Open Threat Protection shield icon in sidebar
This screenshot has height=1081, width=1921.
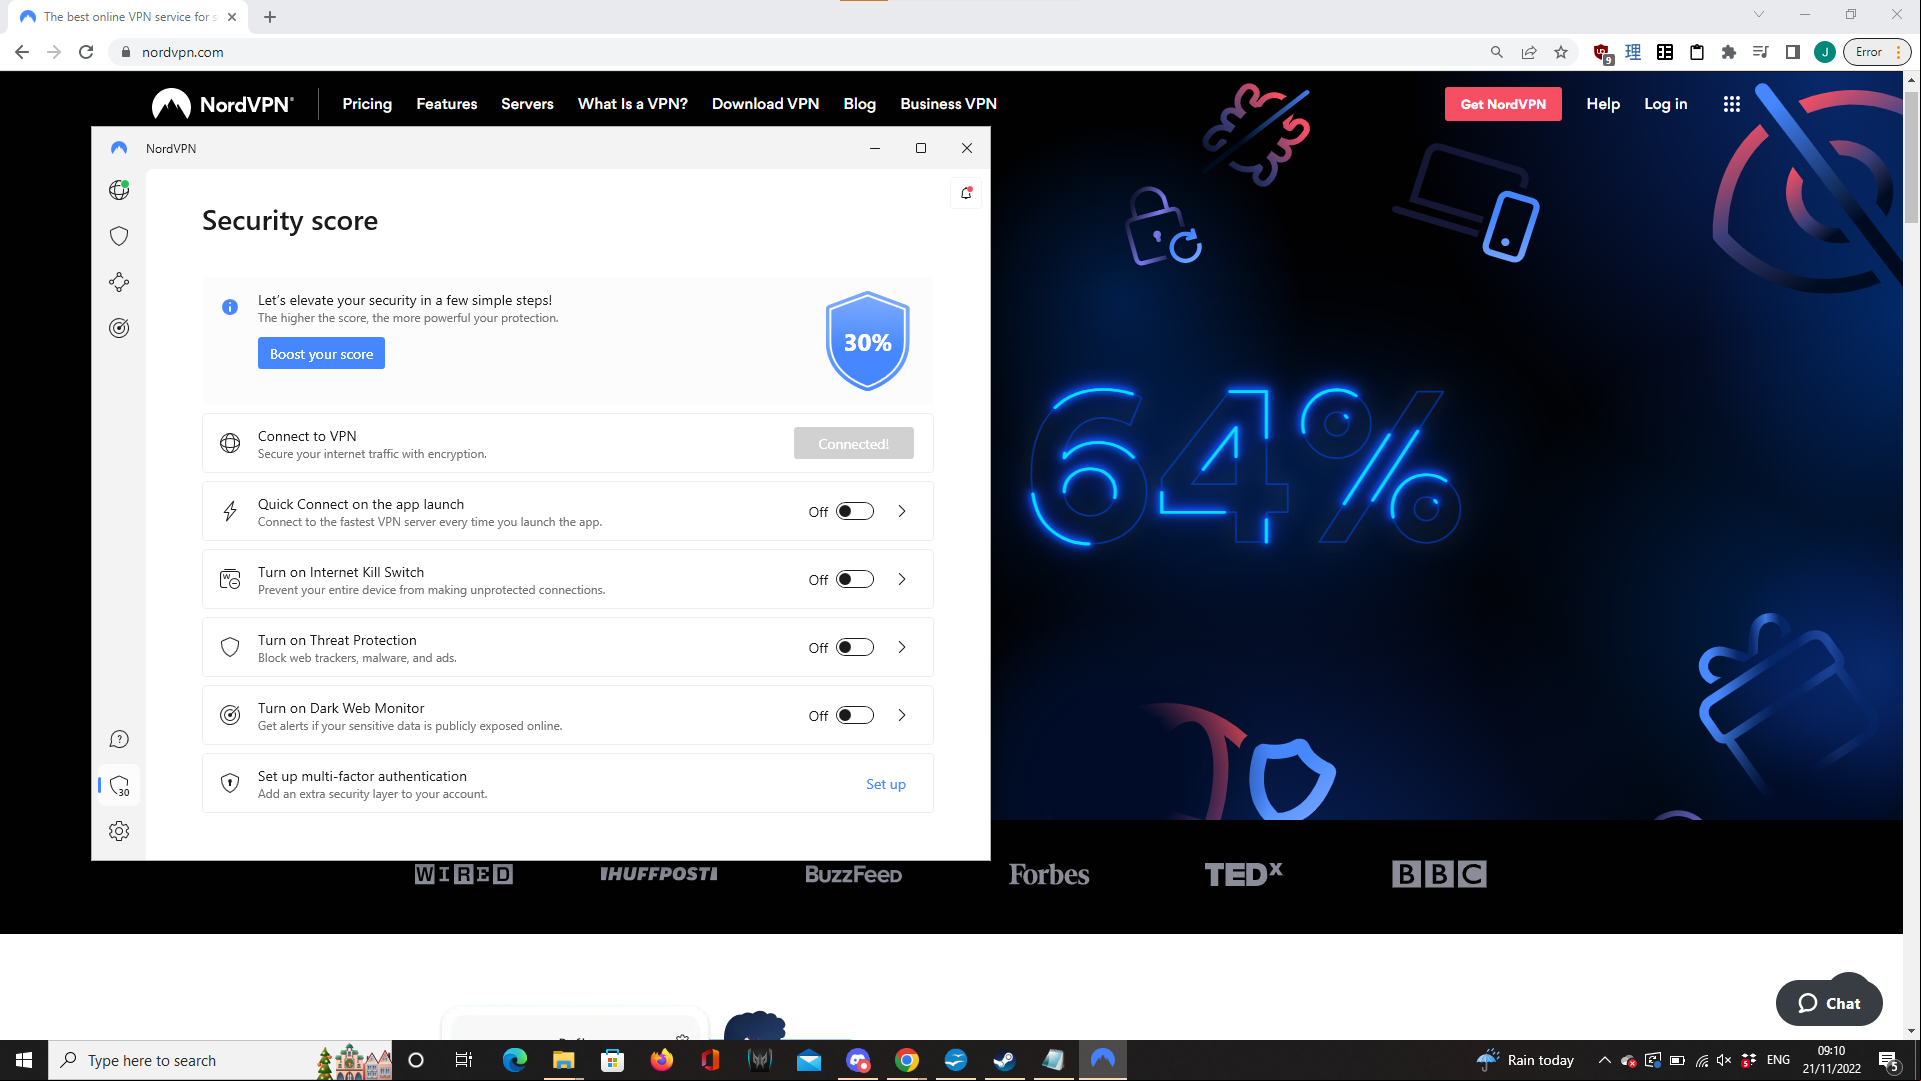pos(119,236)
